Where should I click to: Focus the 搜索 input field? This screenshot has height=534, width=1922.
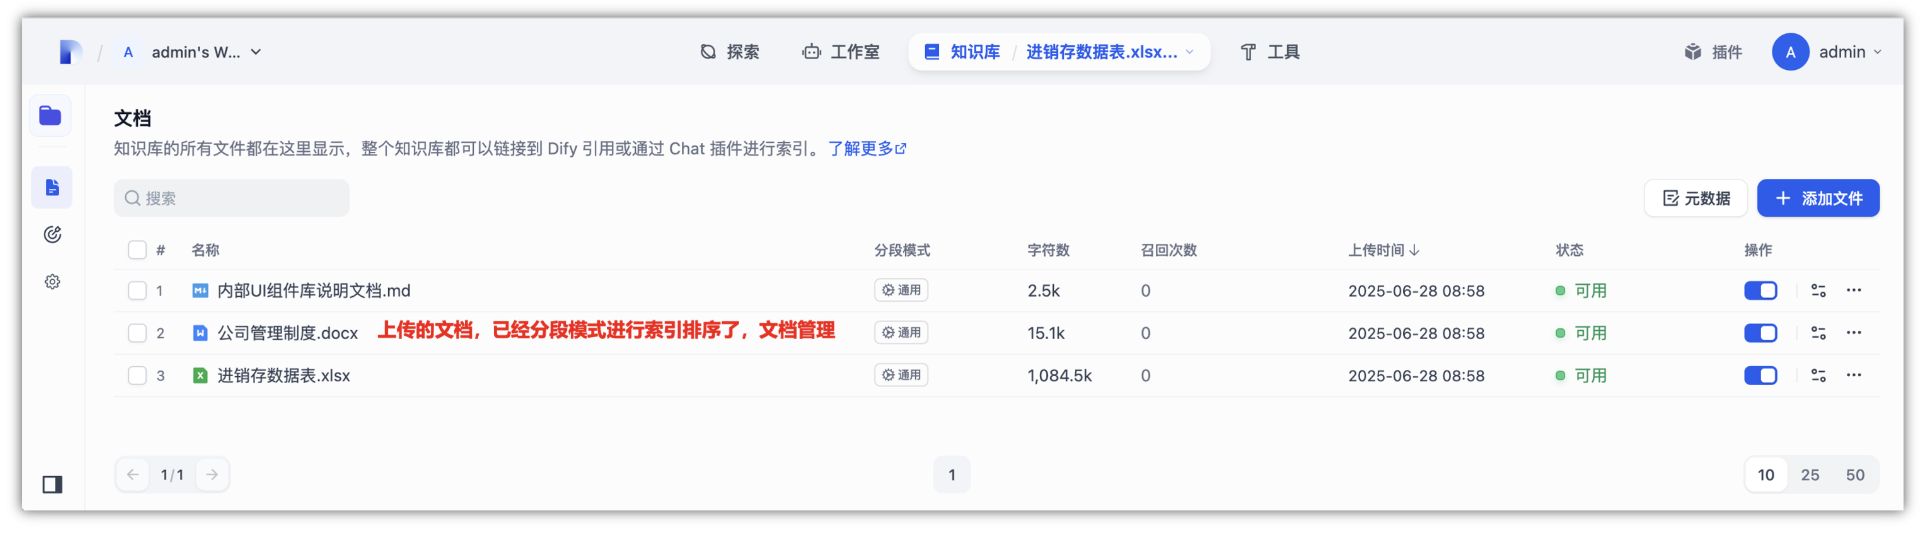pos(232,198)
